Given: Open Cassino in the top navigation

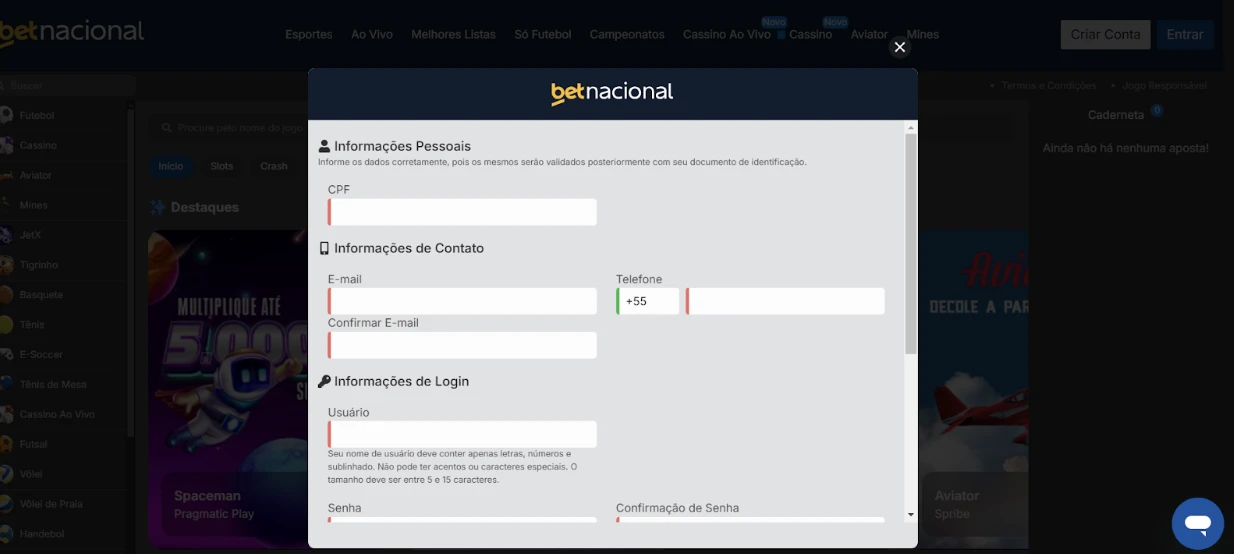Looking at the screenshot, I should point(810,34).
